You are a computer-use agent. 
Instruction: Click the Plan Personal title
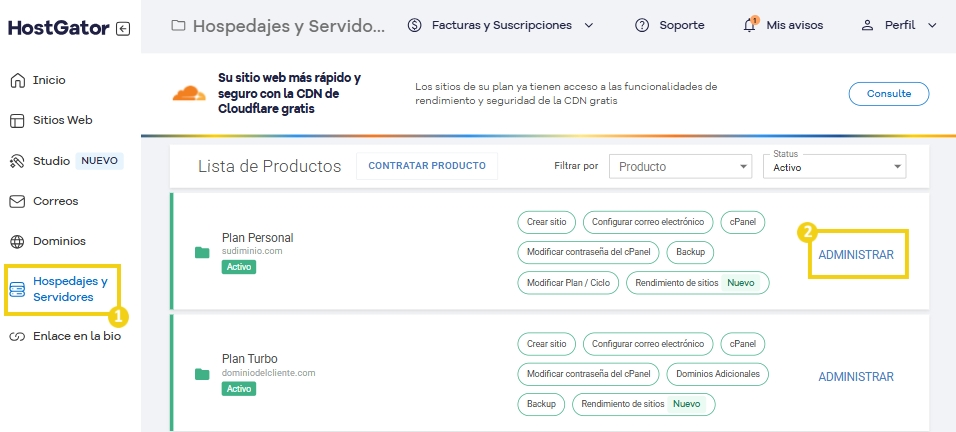point(257,238)
